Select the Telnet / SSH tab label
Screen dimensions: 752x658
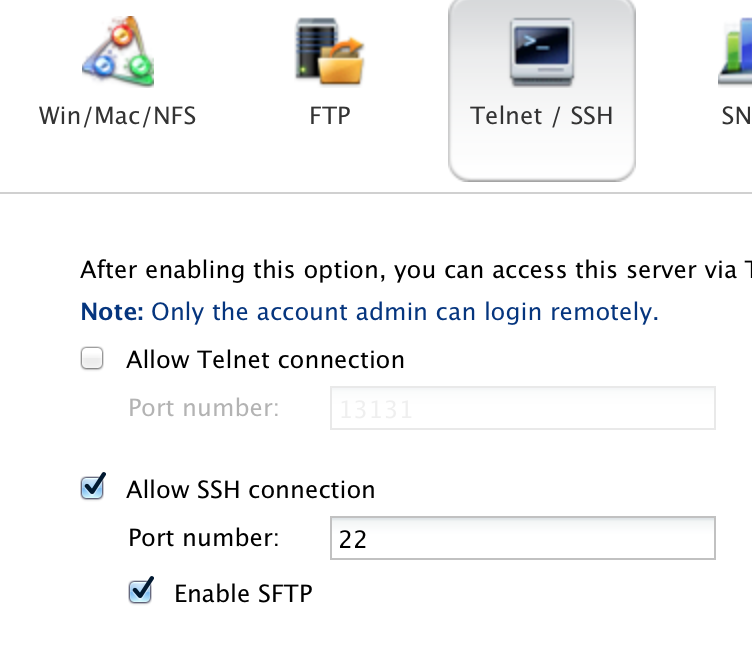click(542, 116)
